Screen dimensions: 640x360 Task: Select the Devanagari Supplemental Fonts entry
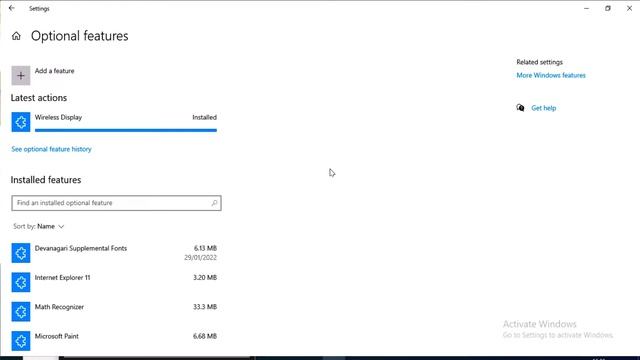[x=114, y=253]
